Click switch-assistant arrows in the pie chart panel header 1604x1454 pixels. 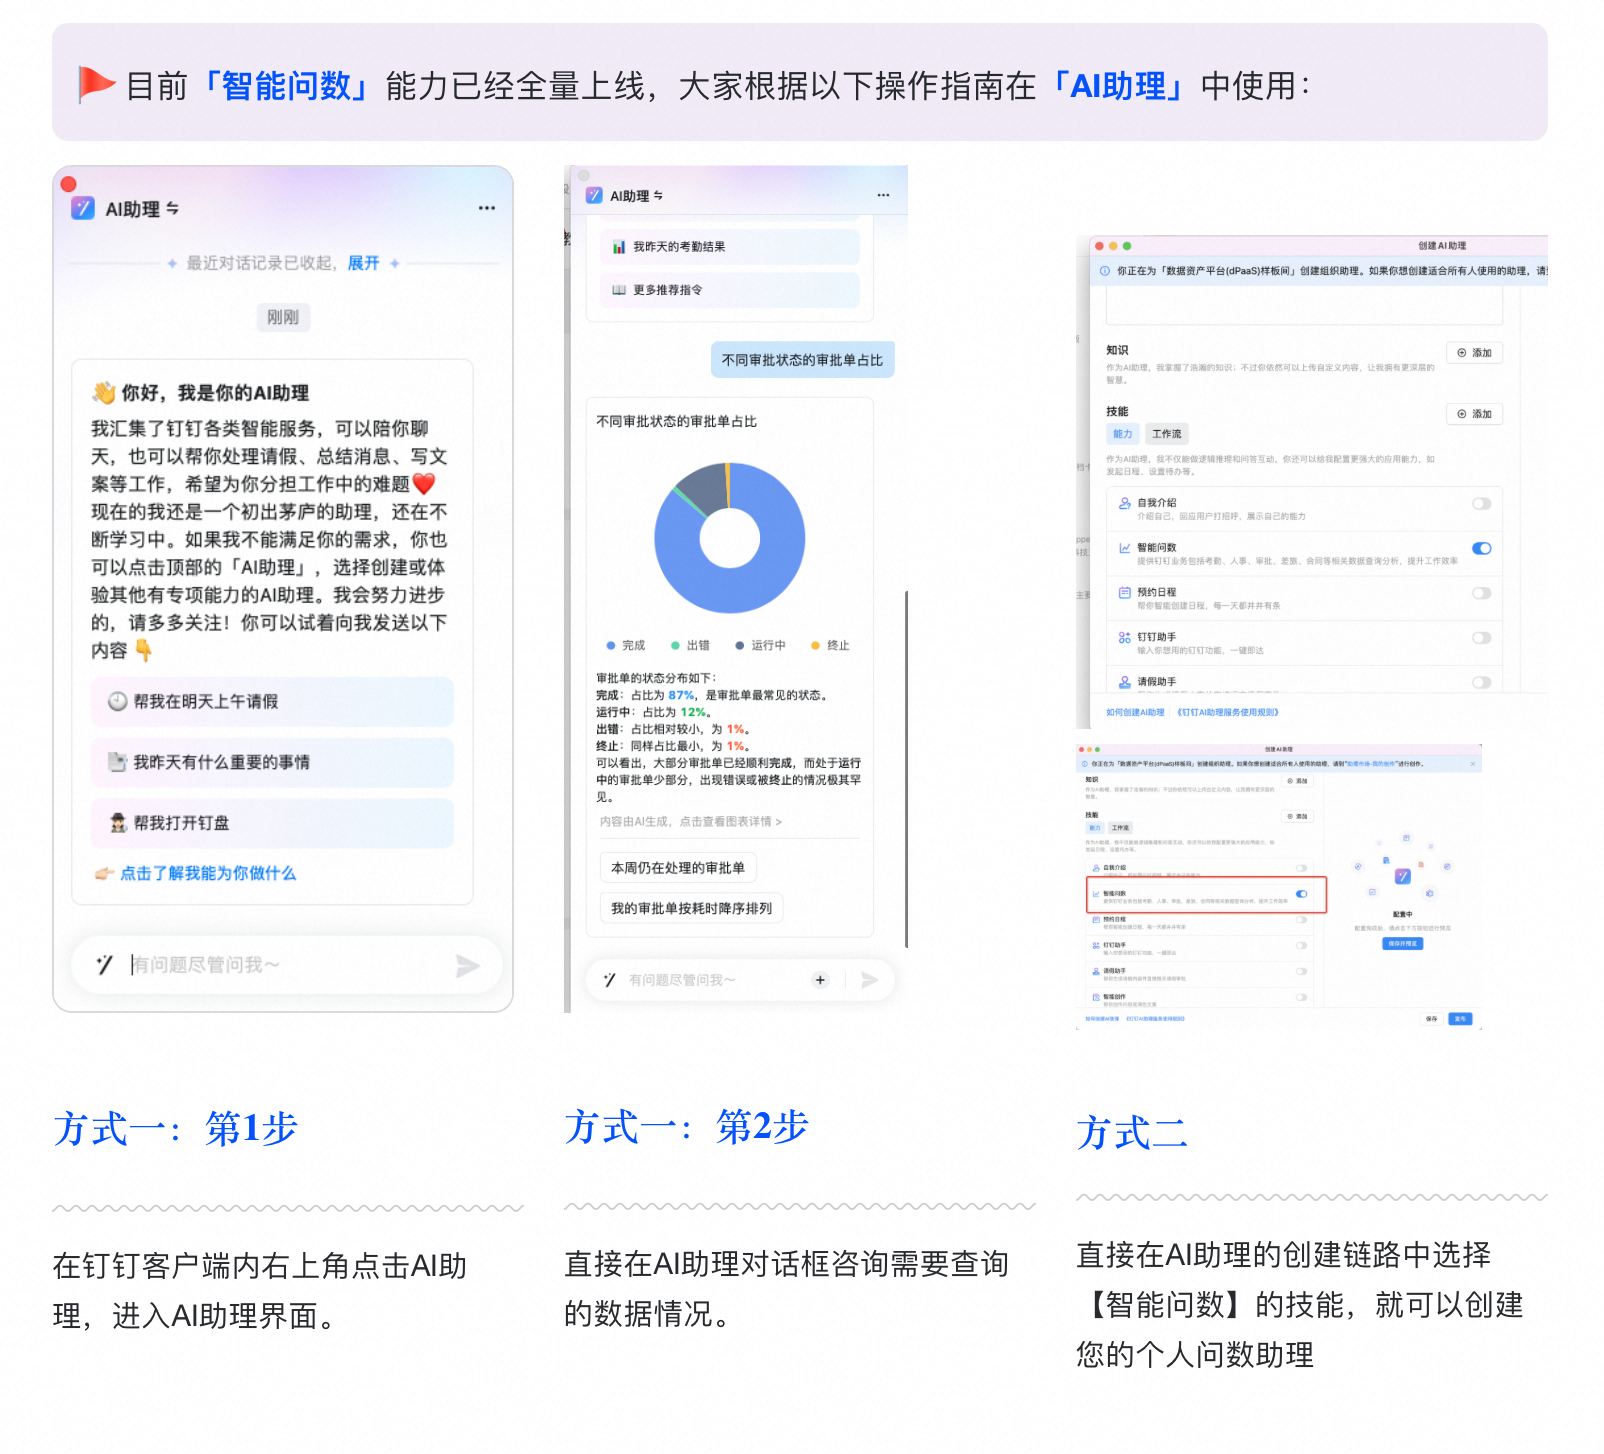tap(658, 195)
